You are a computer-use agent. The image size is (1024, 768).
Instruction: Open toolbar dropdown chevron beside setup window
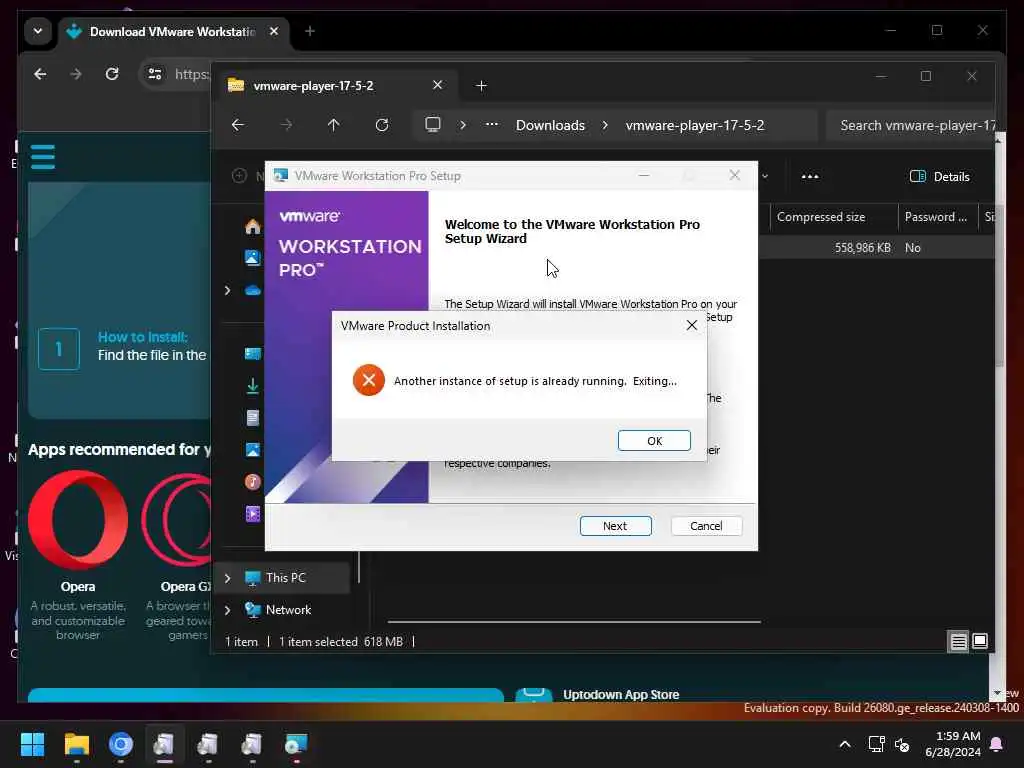coord(765,176)
